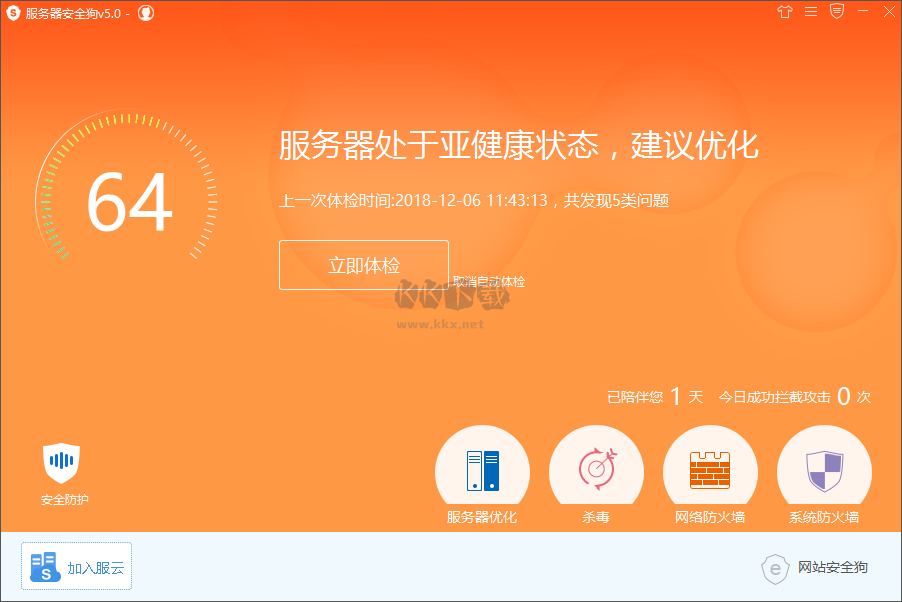Start a scan with the 立即体检 button
902x602 pixels.
pyautogui.click(x=363, y=265)
